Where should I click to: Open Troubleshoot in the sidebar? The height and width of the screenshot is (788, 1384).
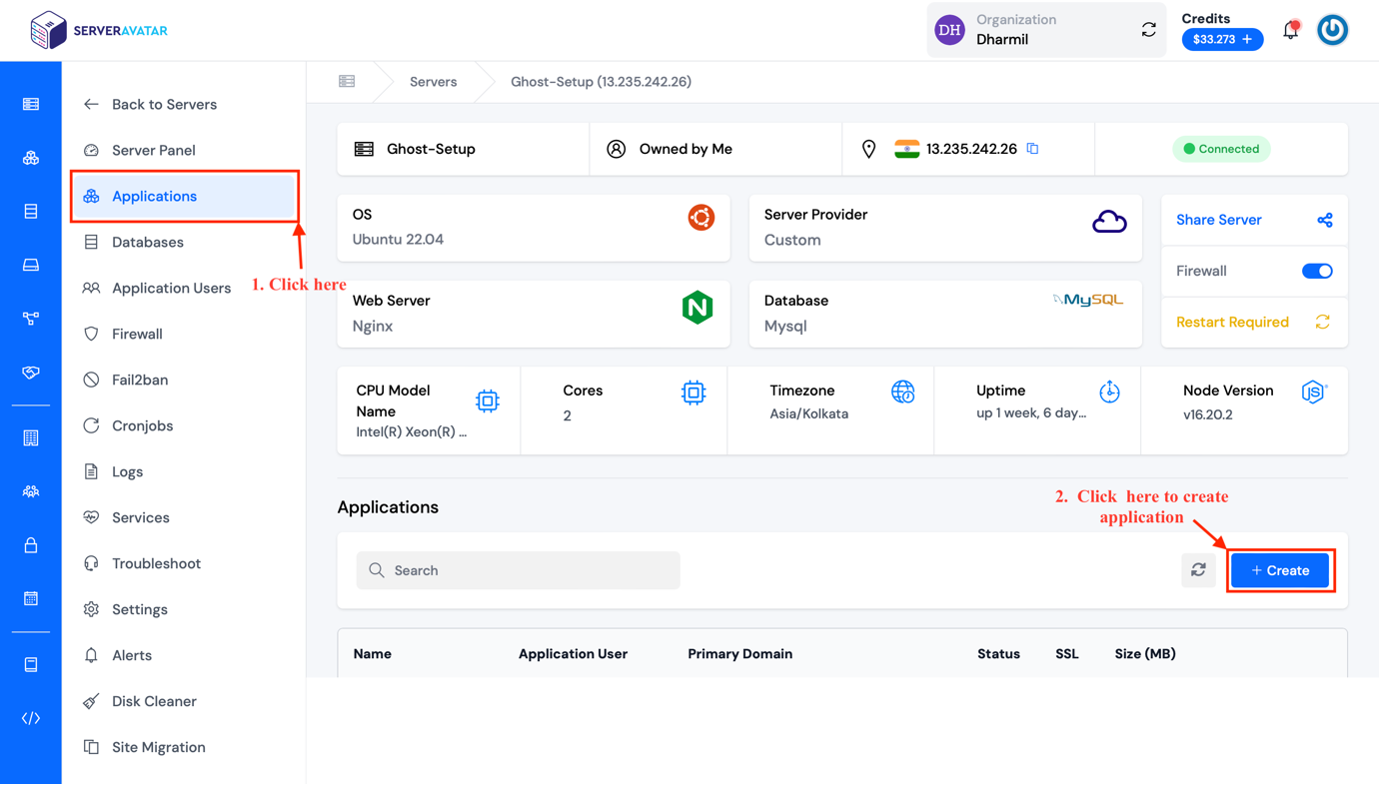pyautogui.click(x=143, y=564)
